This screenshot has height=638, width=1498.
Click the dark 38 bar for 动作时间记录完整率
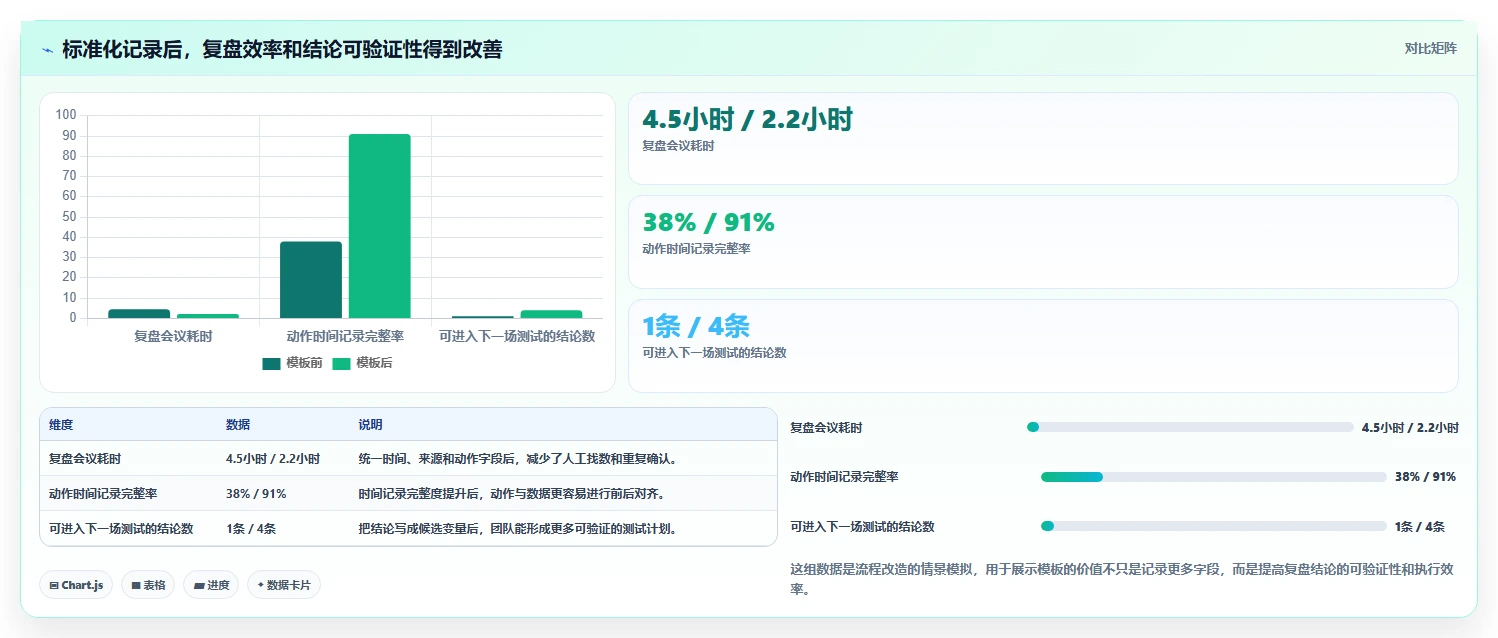click(311, 280)
